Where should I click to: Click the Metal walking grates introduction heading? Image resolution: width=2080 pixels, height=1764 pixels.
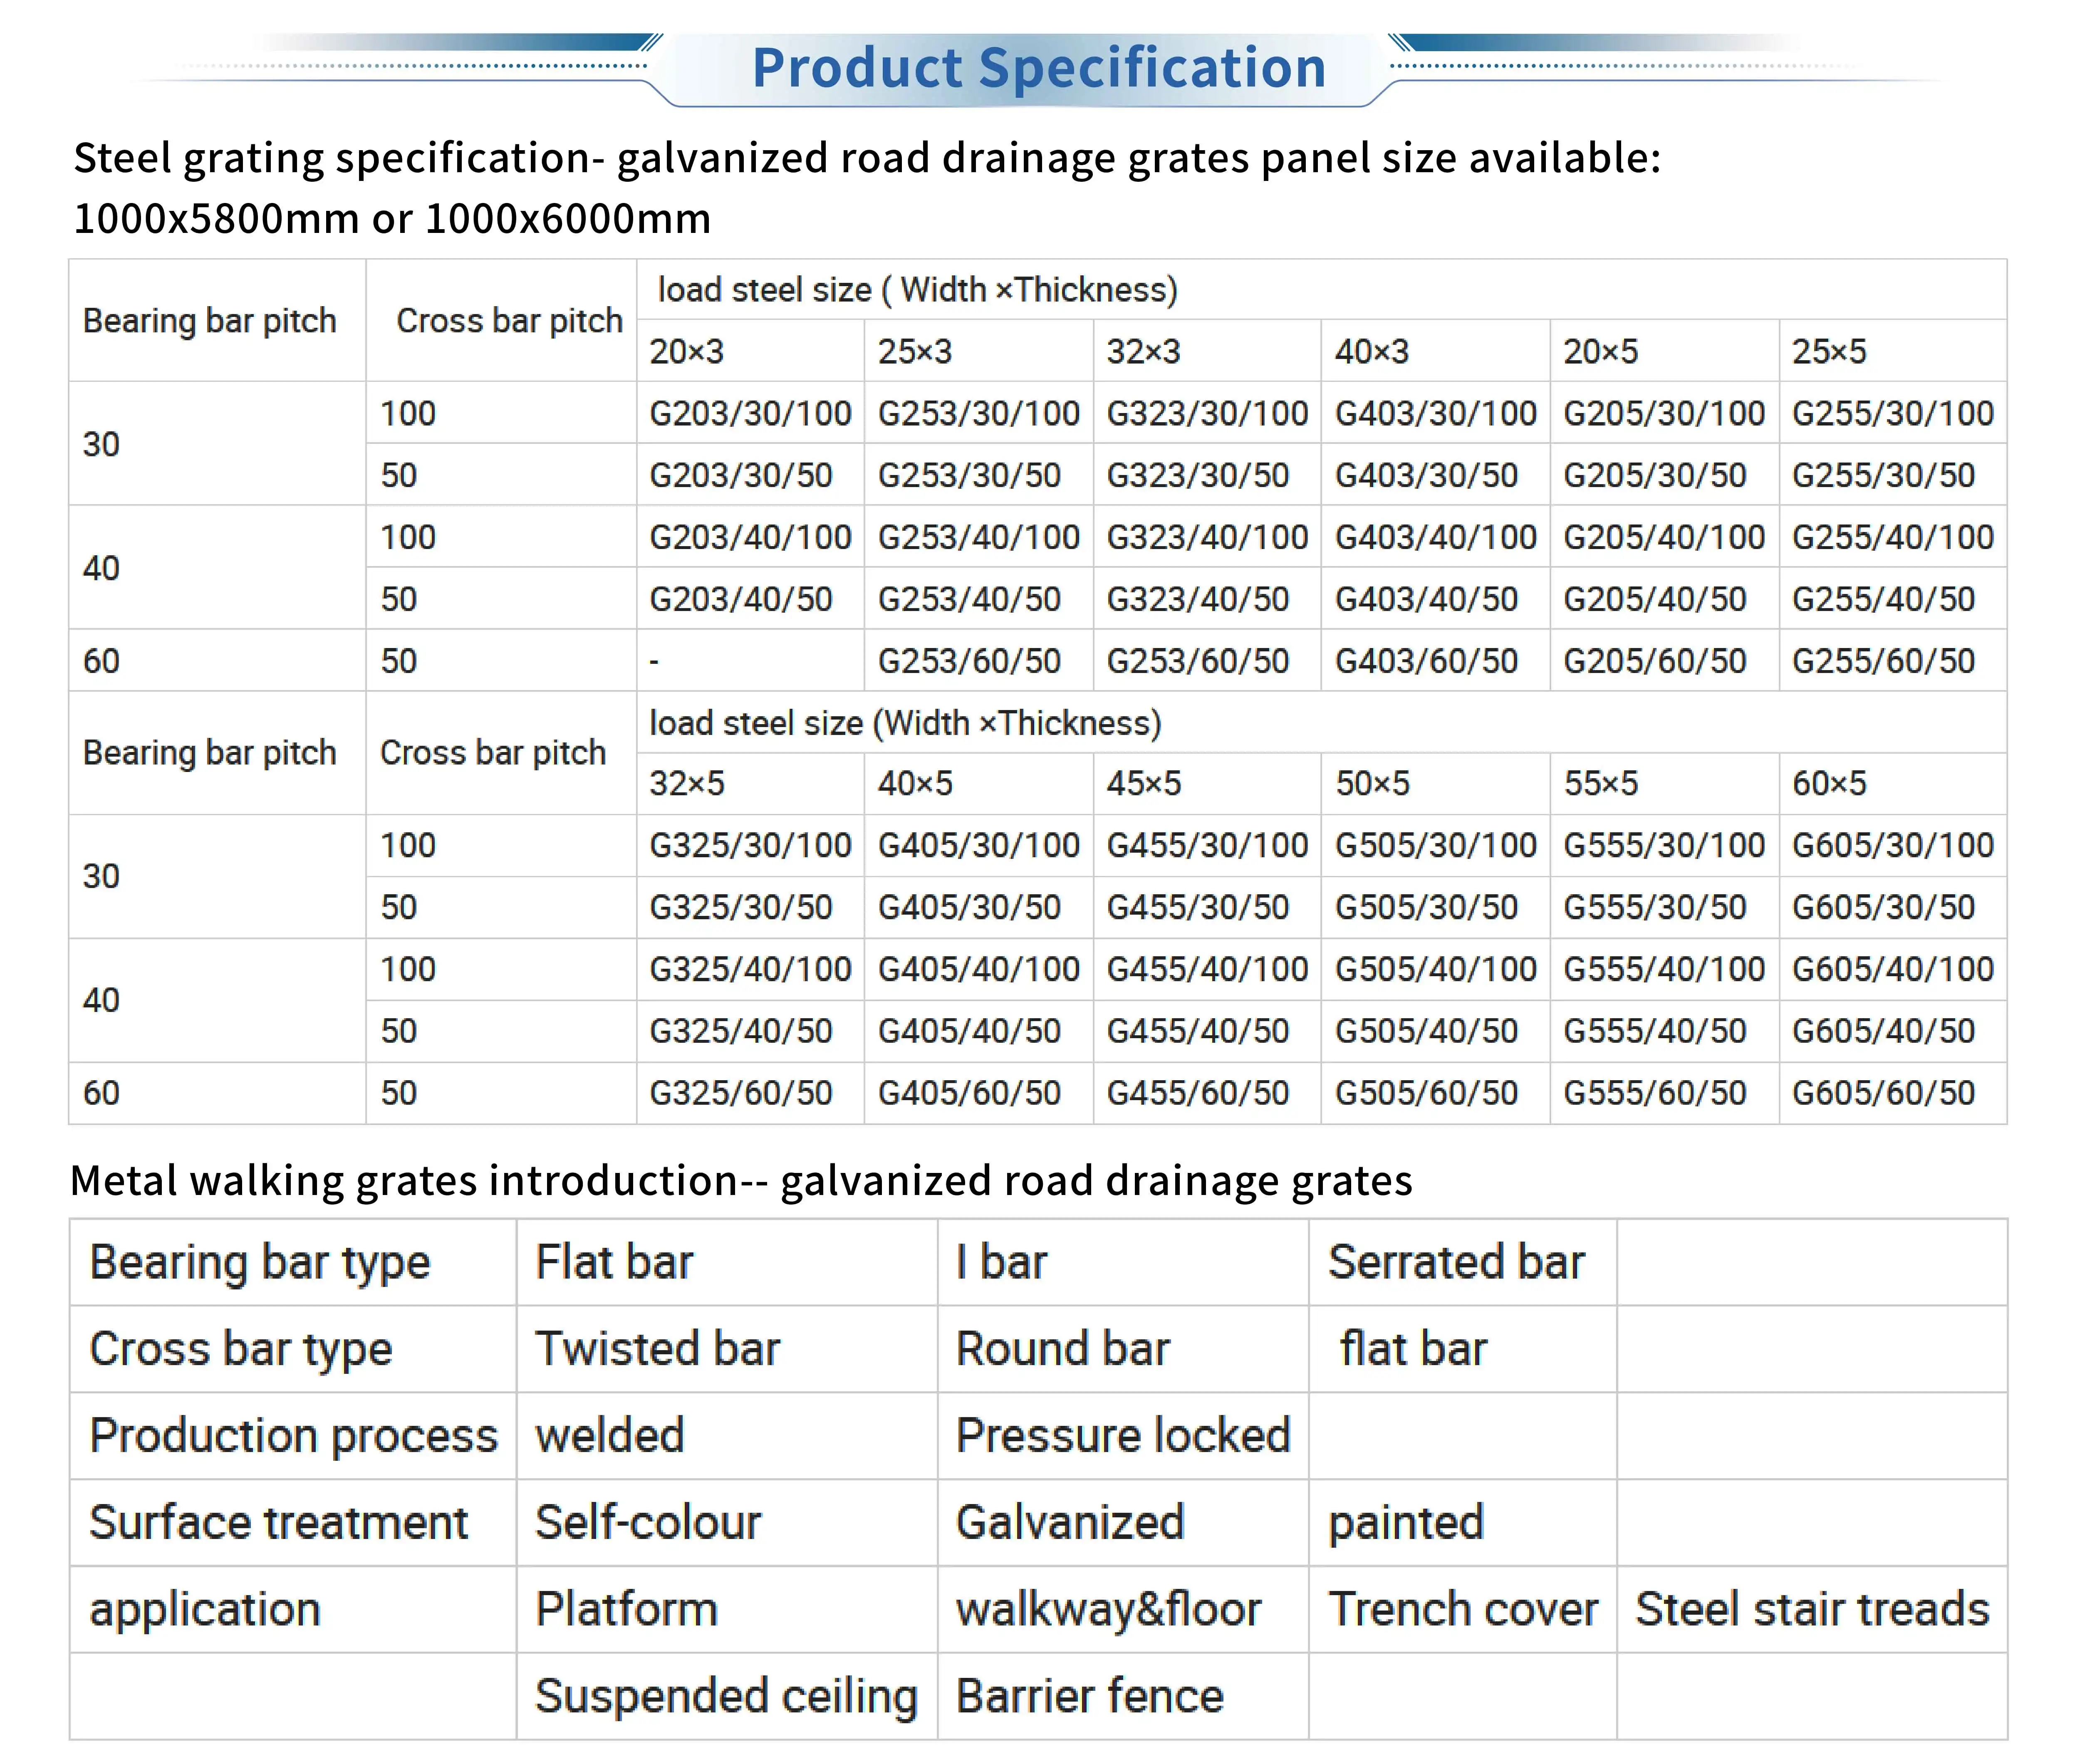741,1181
